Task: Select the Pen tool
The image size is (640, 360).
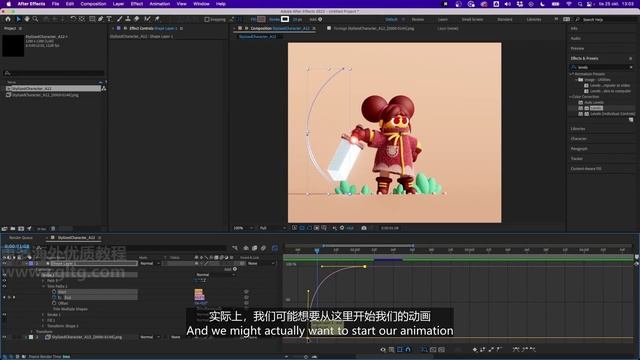Action: [x=101, y=19]
